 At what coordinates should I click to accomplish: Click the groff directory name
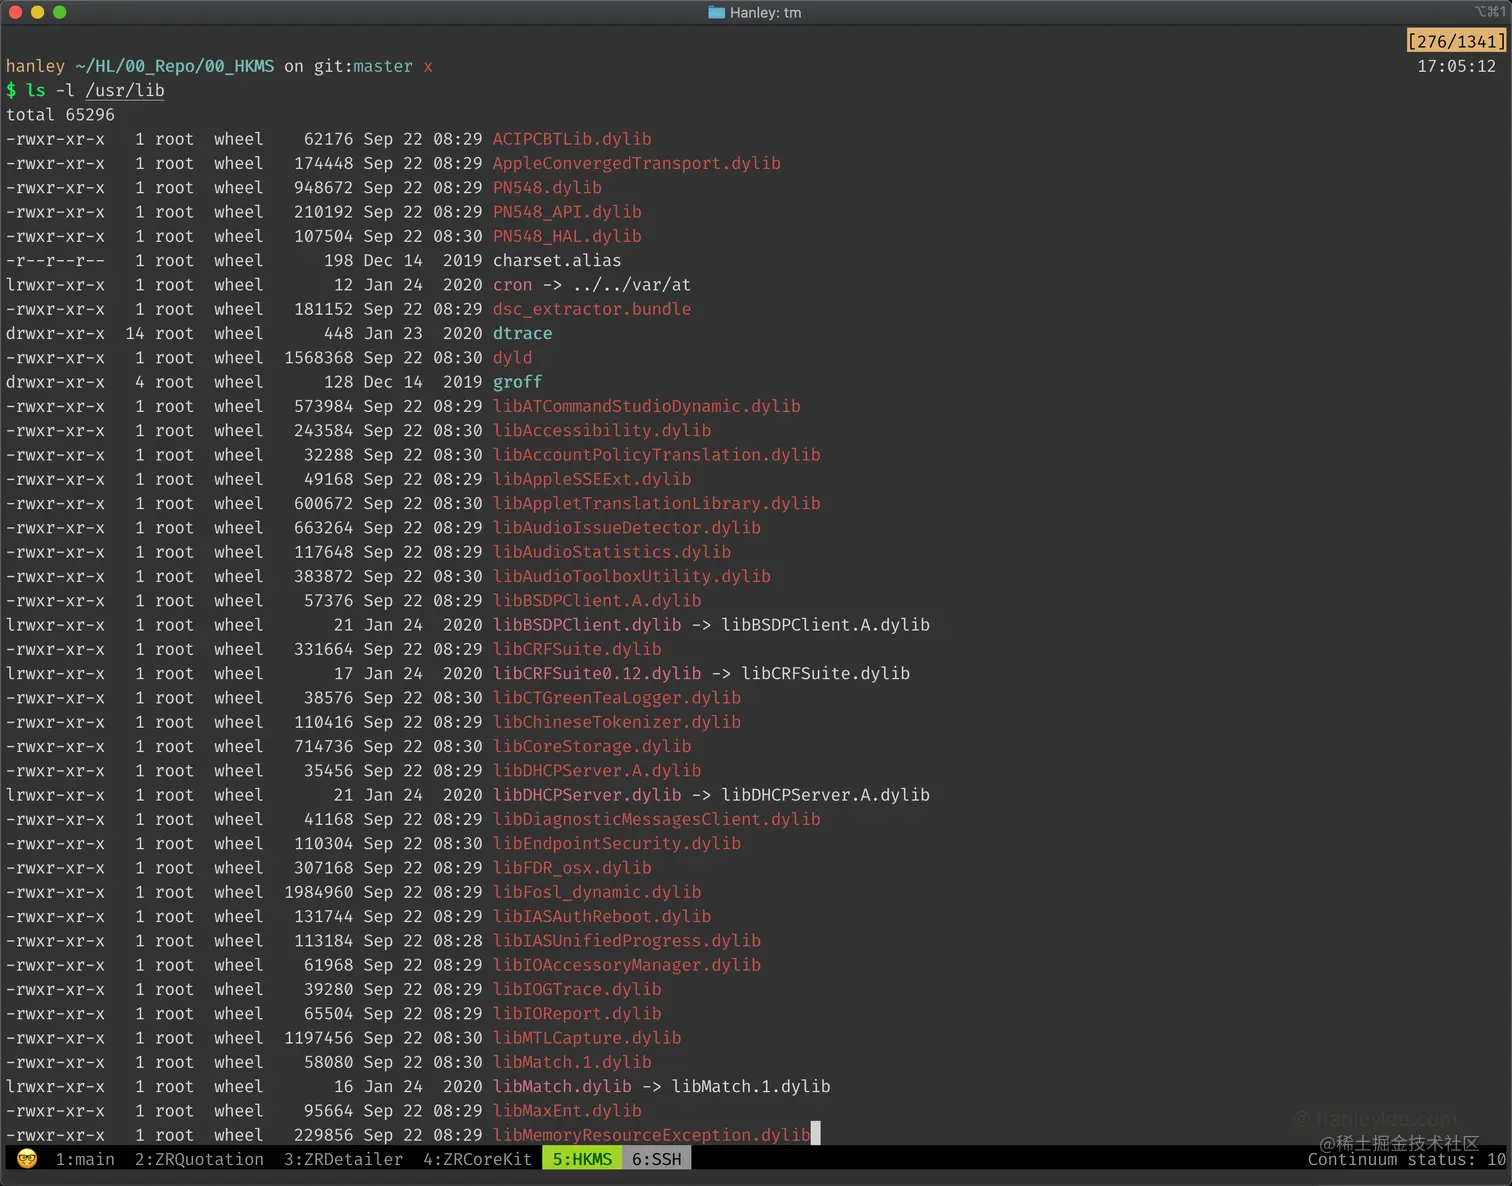tap(517, 382)
